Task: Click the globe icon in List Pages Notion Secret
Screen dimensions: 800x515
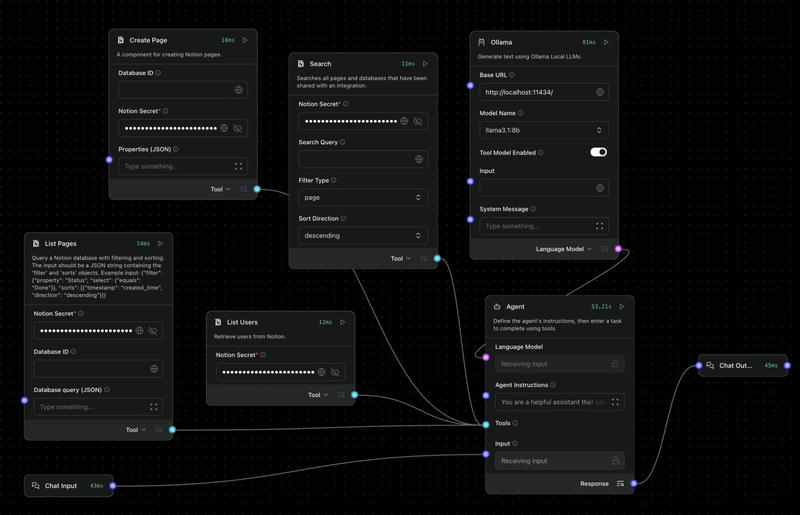Action: [x=139, y=331]
